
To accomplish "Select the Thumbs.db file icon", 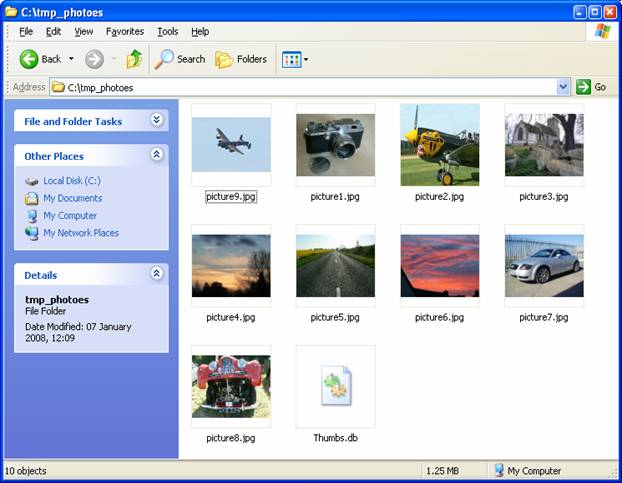I will point(335,386).
